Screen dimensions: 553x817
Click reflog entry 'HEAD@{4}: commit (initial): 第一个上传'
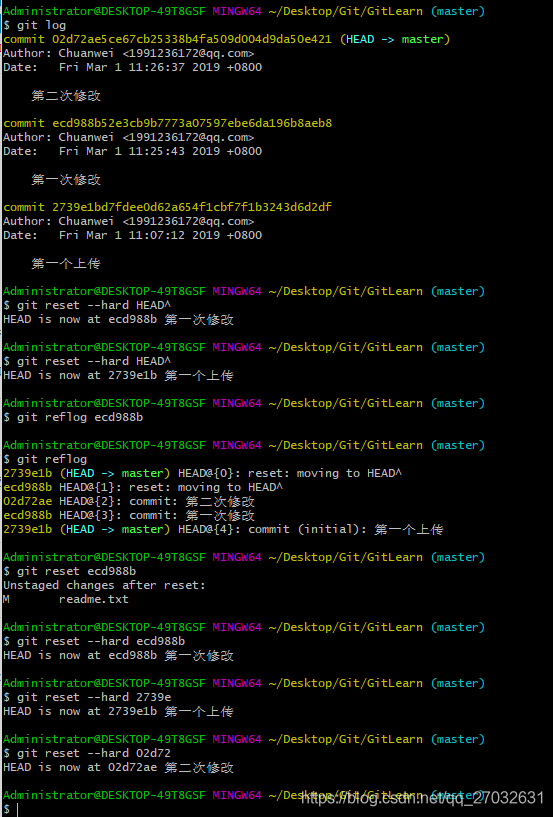(311, 529)
